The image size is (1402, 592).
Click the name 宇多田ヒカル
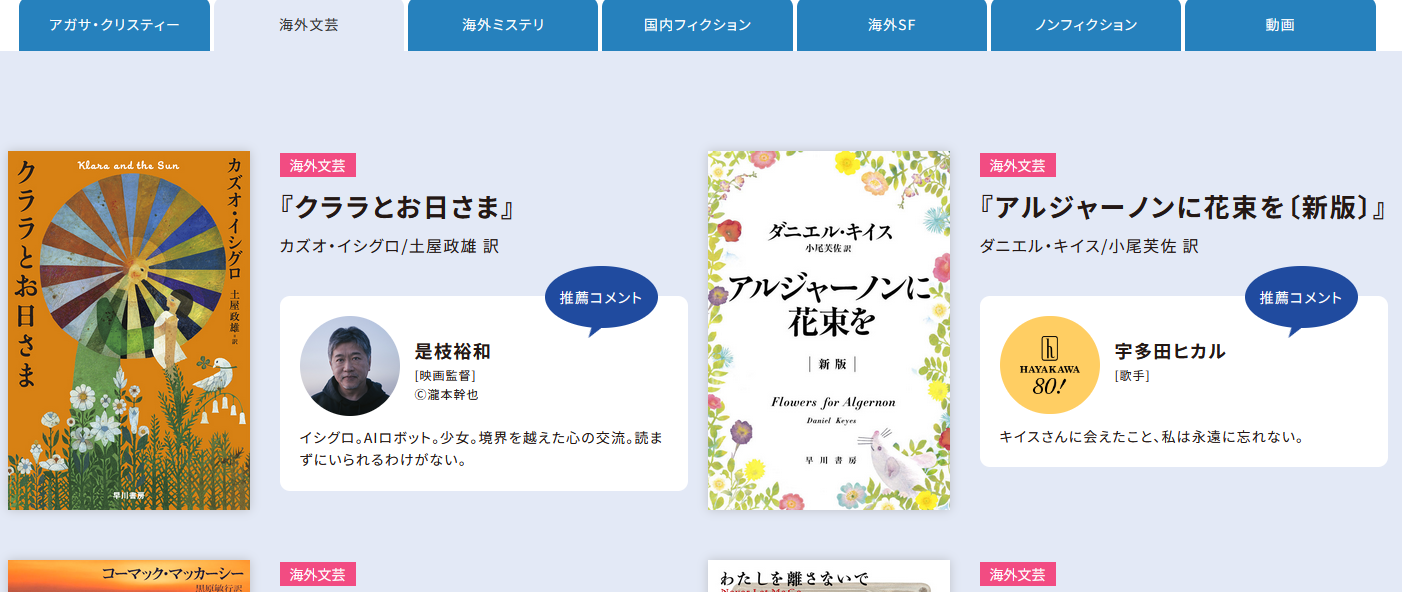click(1170, 352)
